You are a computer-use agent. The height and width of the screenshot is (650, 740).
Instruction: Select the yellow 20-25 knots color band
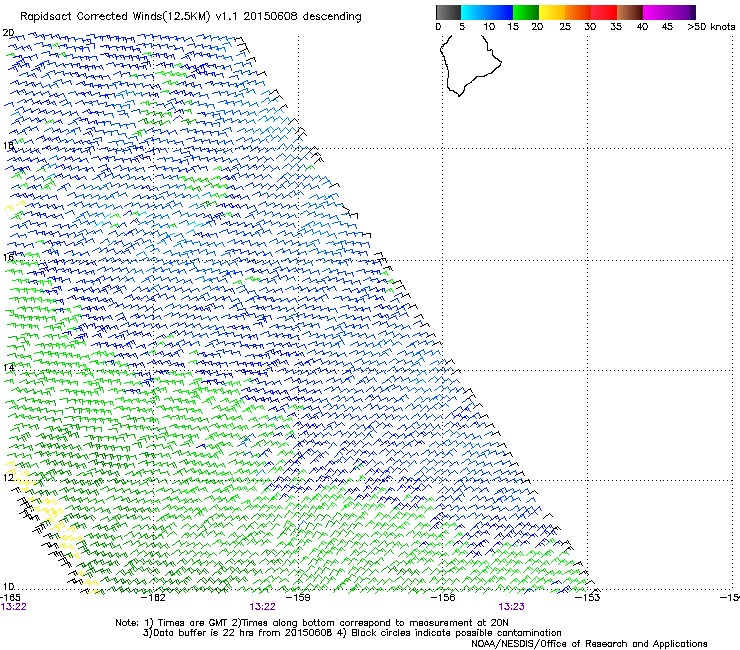(552, 12)
